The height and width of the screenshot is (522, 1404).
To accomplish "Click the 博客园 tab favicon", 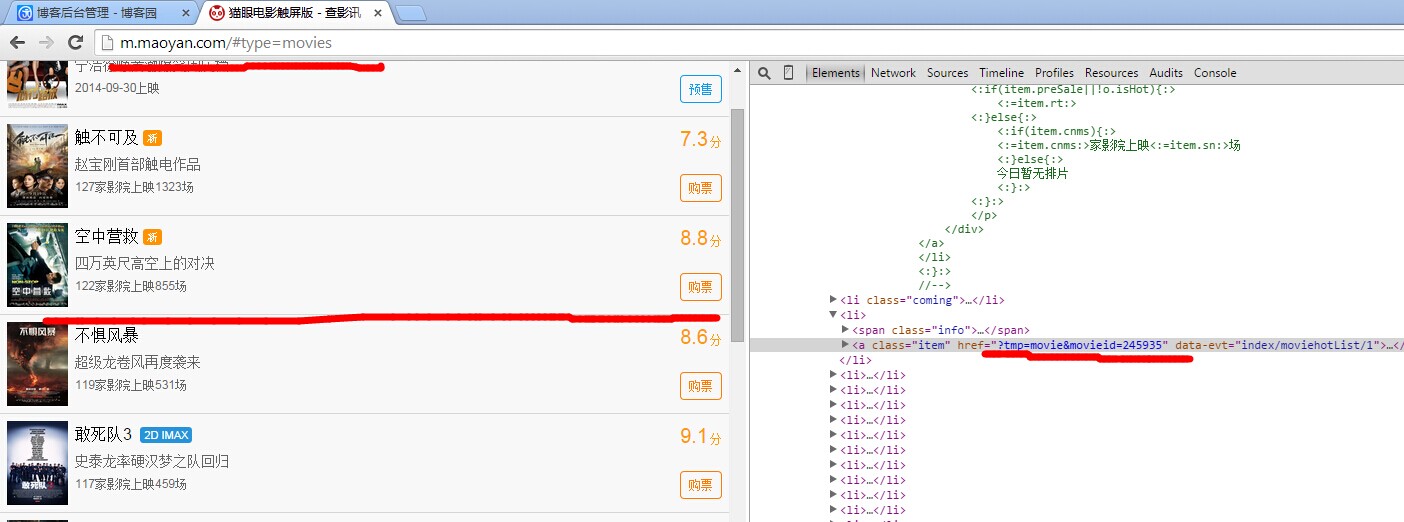I will tap(23, 13).
